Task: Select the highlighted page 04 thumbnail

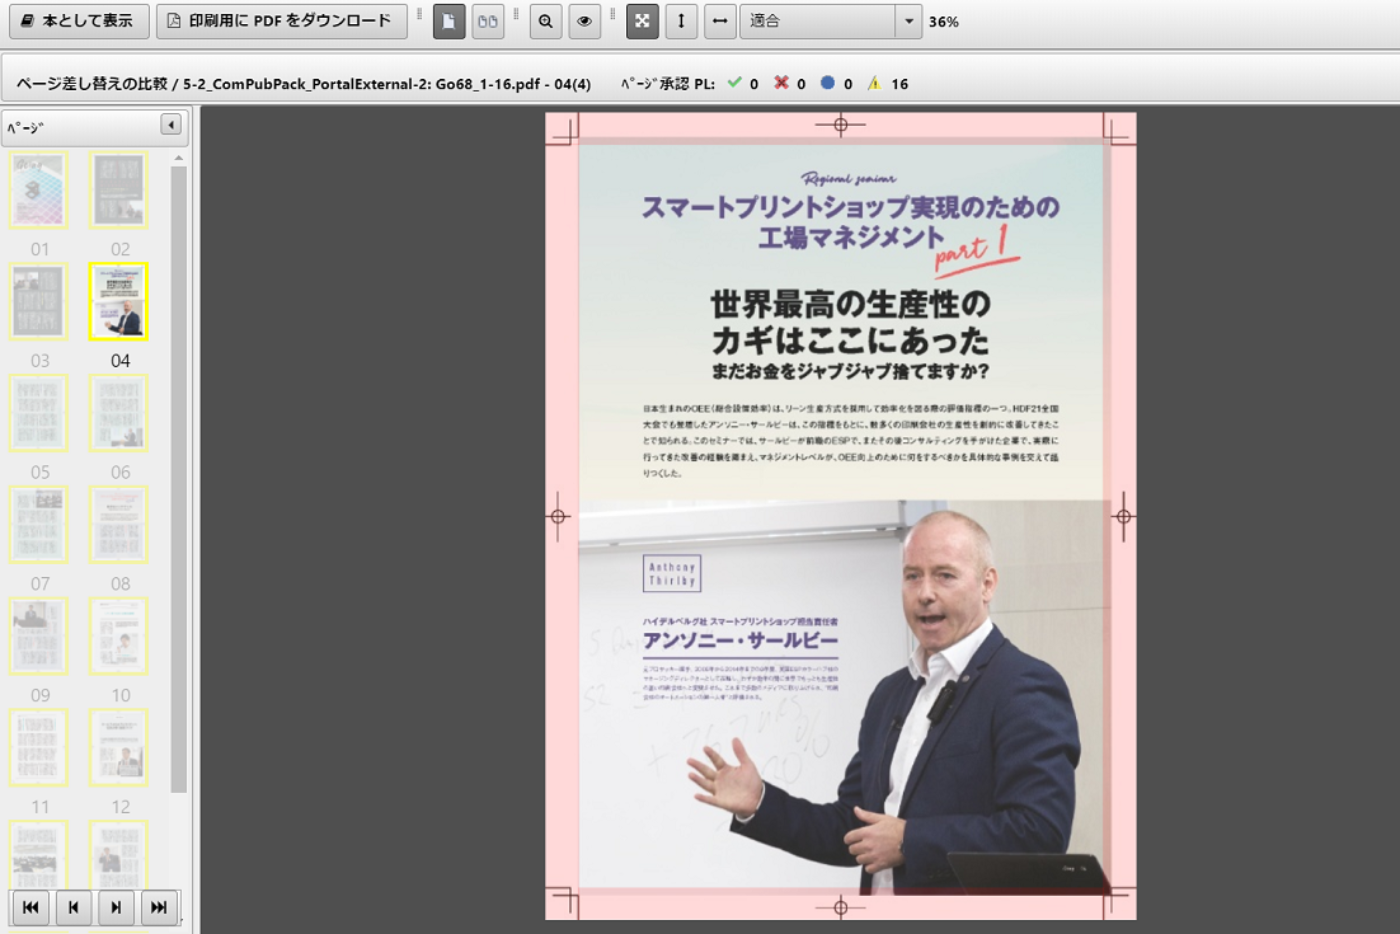Action: [119, 301]
